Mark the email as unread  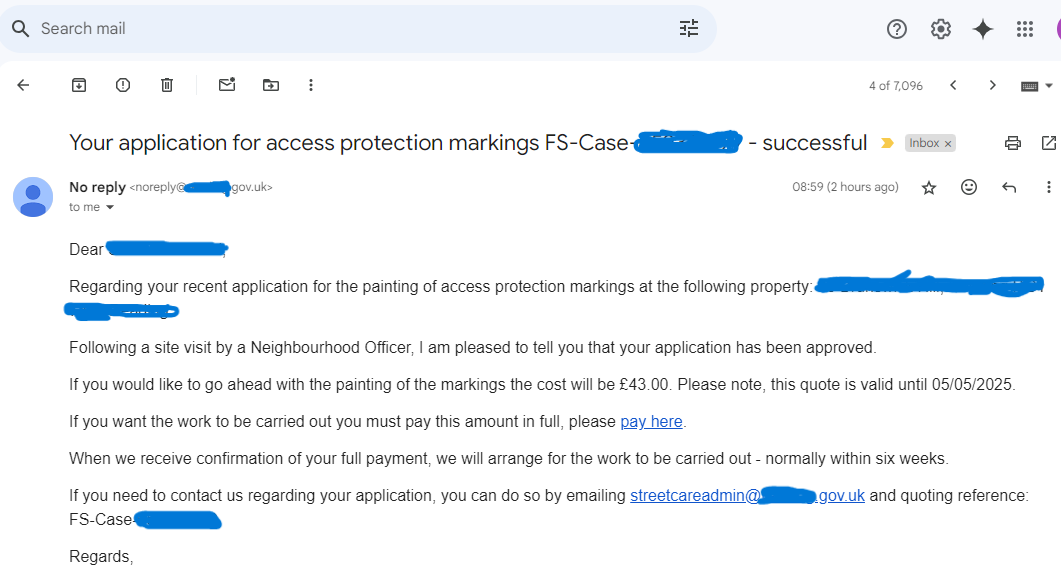(227, 85)
